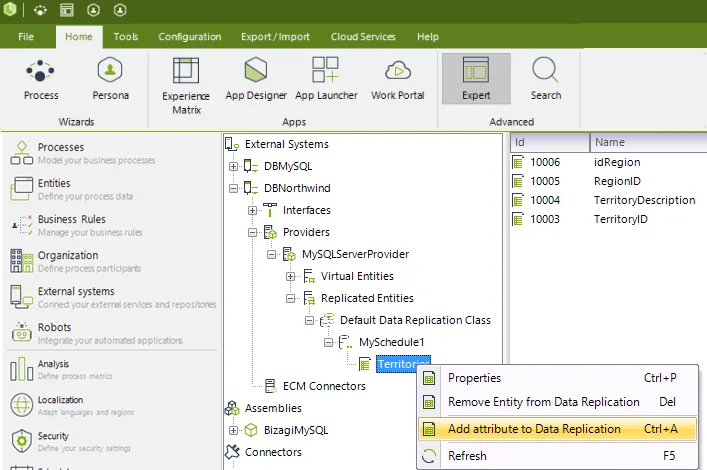Select the External Systems root node
This screenshot has height=470, width=707.
(x=286, y=144)
